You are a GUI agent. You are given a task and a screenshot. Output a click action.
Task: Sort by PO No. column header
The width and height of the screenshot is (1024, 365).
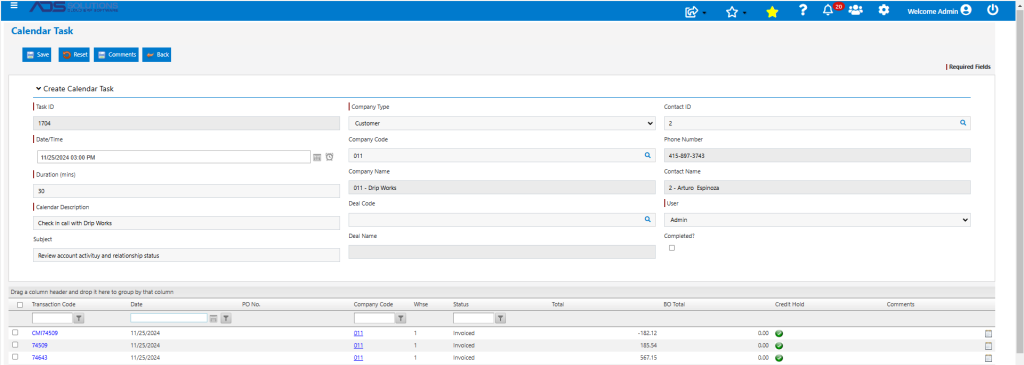[x=251, y=304]
